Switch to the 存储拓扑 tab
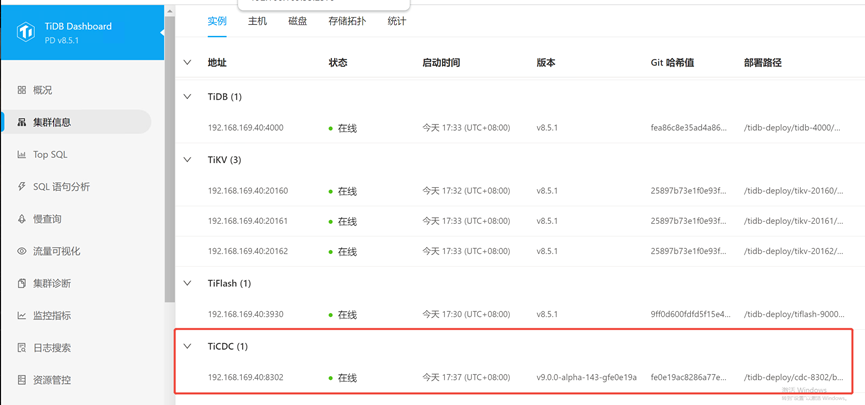The width and height of the screenshot is (865, 405). click(x=347, y=21)
